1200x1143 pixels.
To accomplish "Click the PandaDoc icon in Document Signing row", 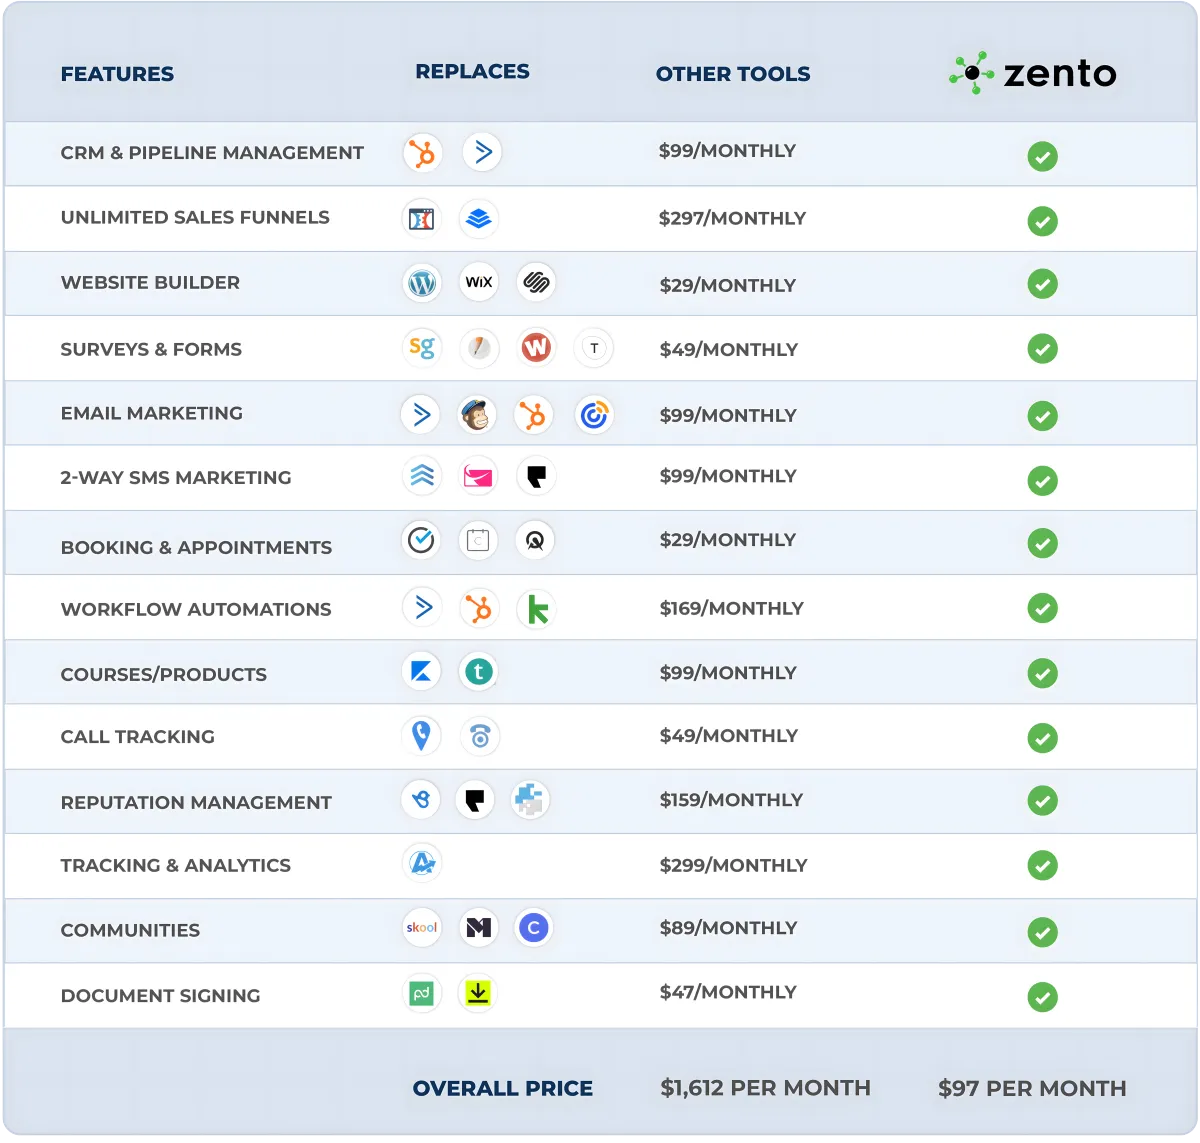I will click(x=421, y=993).
